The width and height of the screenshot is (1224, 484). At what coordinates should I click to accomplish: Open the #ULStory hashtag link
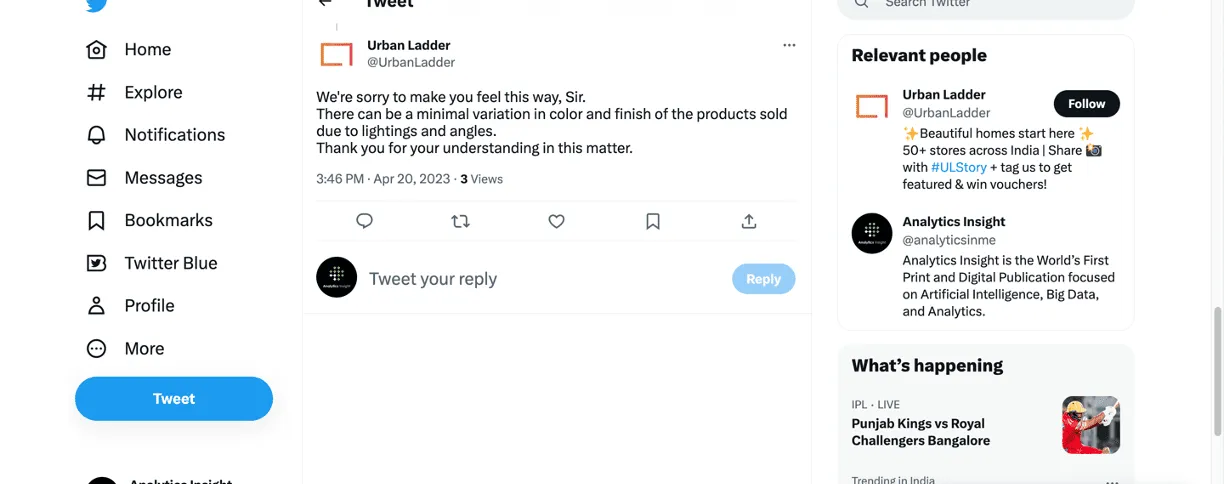click(959, 167)
